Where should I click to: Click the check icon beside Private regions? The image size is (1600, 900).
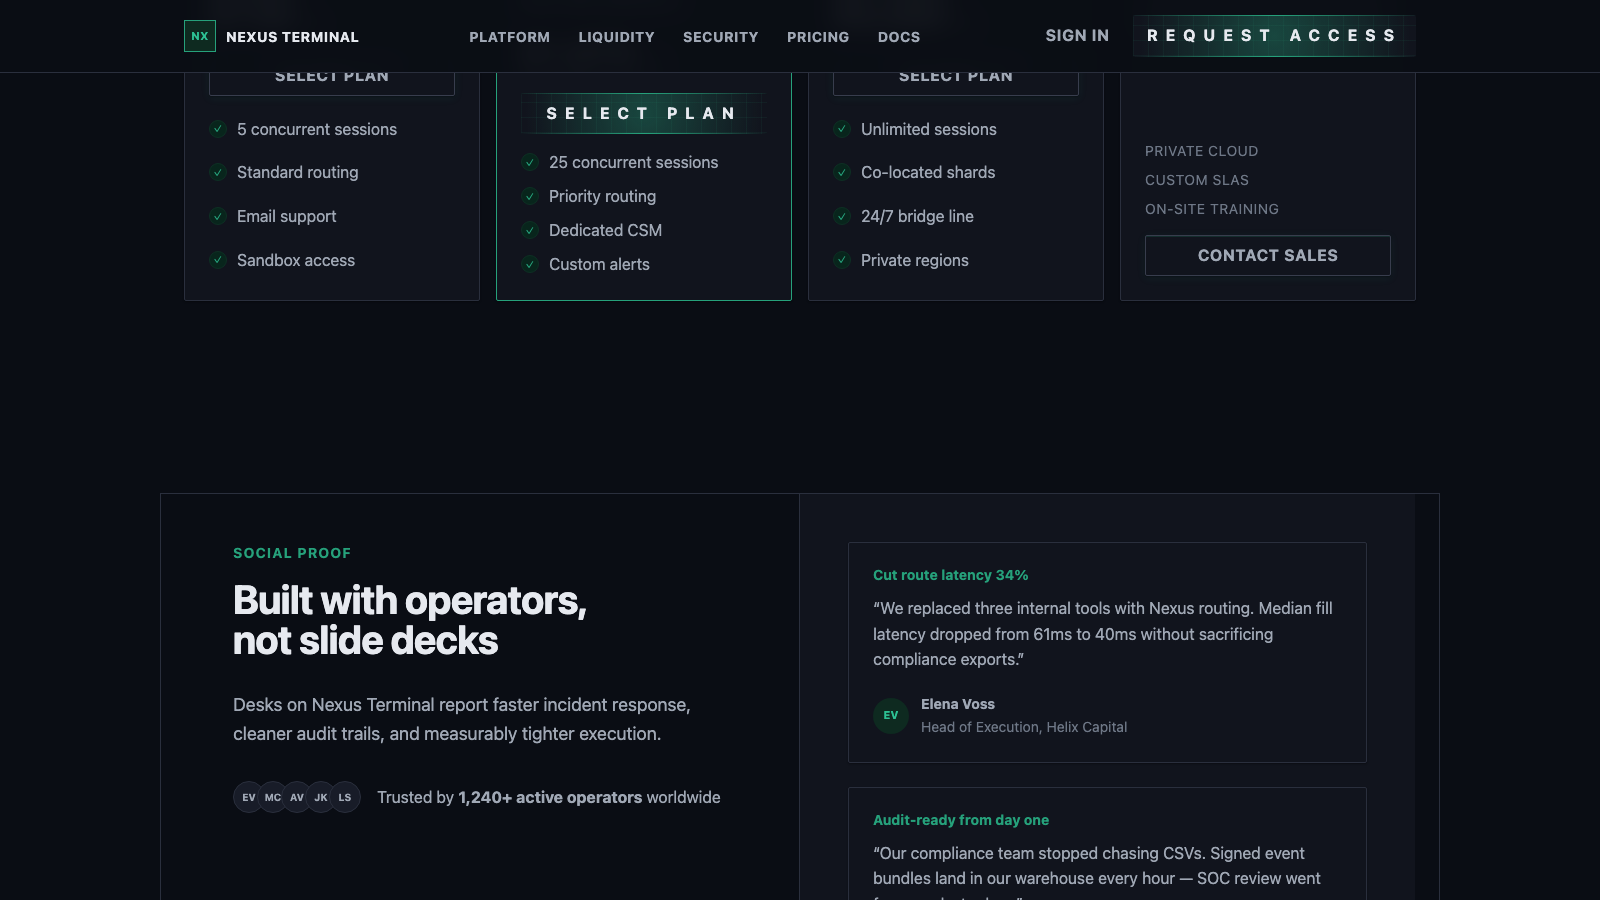pyautogui.click(x=842, y=260)
